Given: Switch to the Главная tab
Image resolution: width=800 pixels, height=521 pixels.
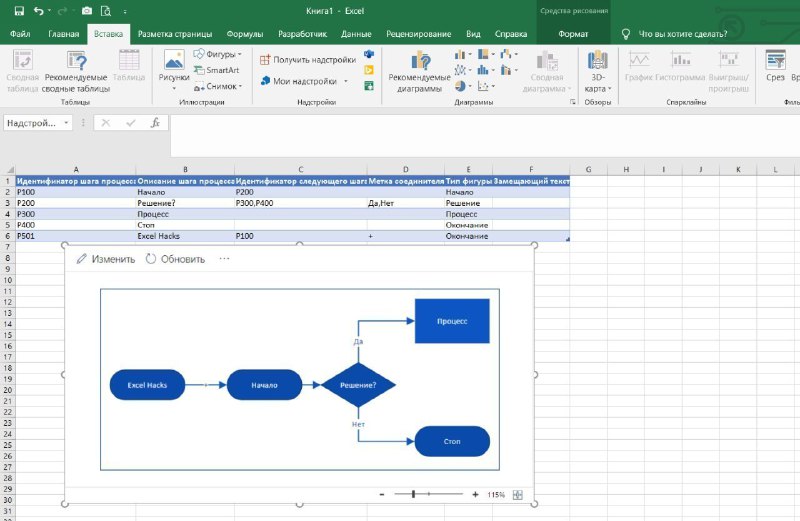Looking at the screenshot, I should coord(64,34).
